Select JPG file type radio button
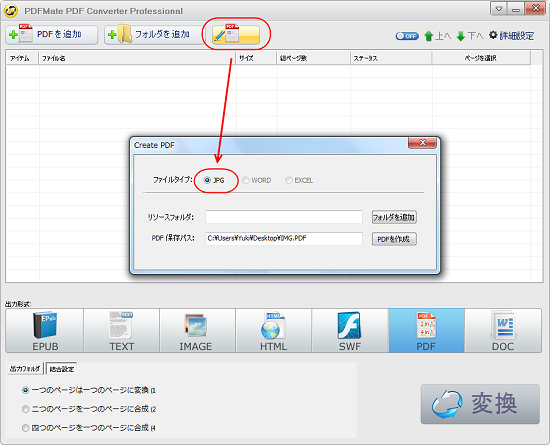Image resolution: width=550 pixels, height=445 pixels. pos(207,180)
